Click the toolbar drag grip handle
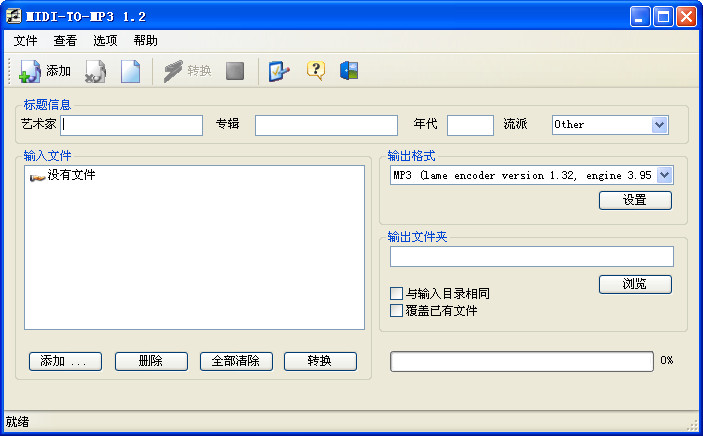The height and width of the screenshot is (436, 703). [x=9, y=71]
